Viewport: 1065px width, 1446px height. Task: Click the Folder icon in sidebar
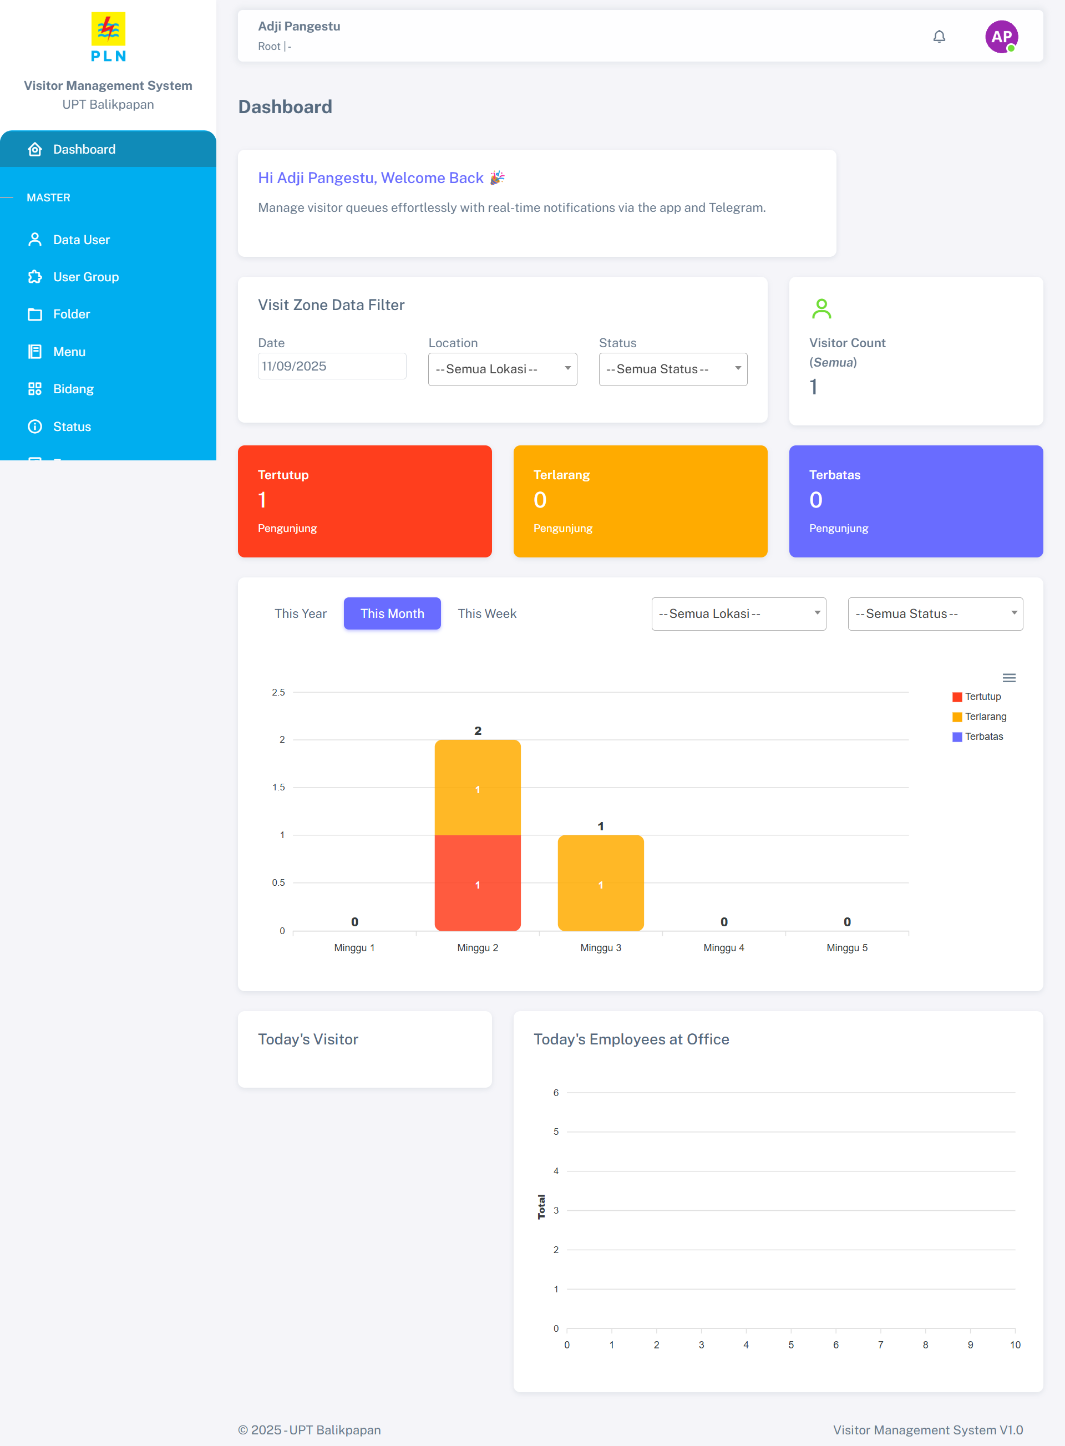pyautogui.click(x=35, y=314)
